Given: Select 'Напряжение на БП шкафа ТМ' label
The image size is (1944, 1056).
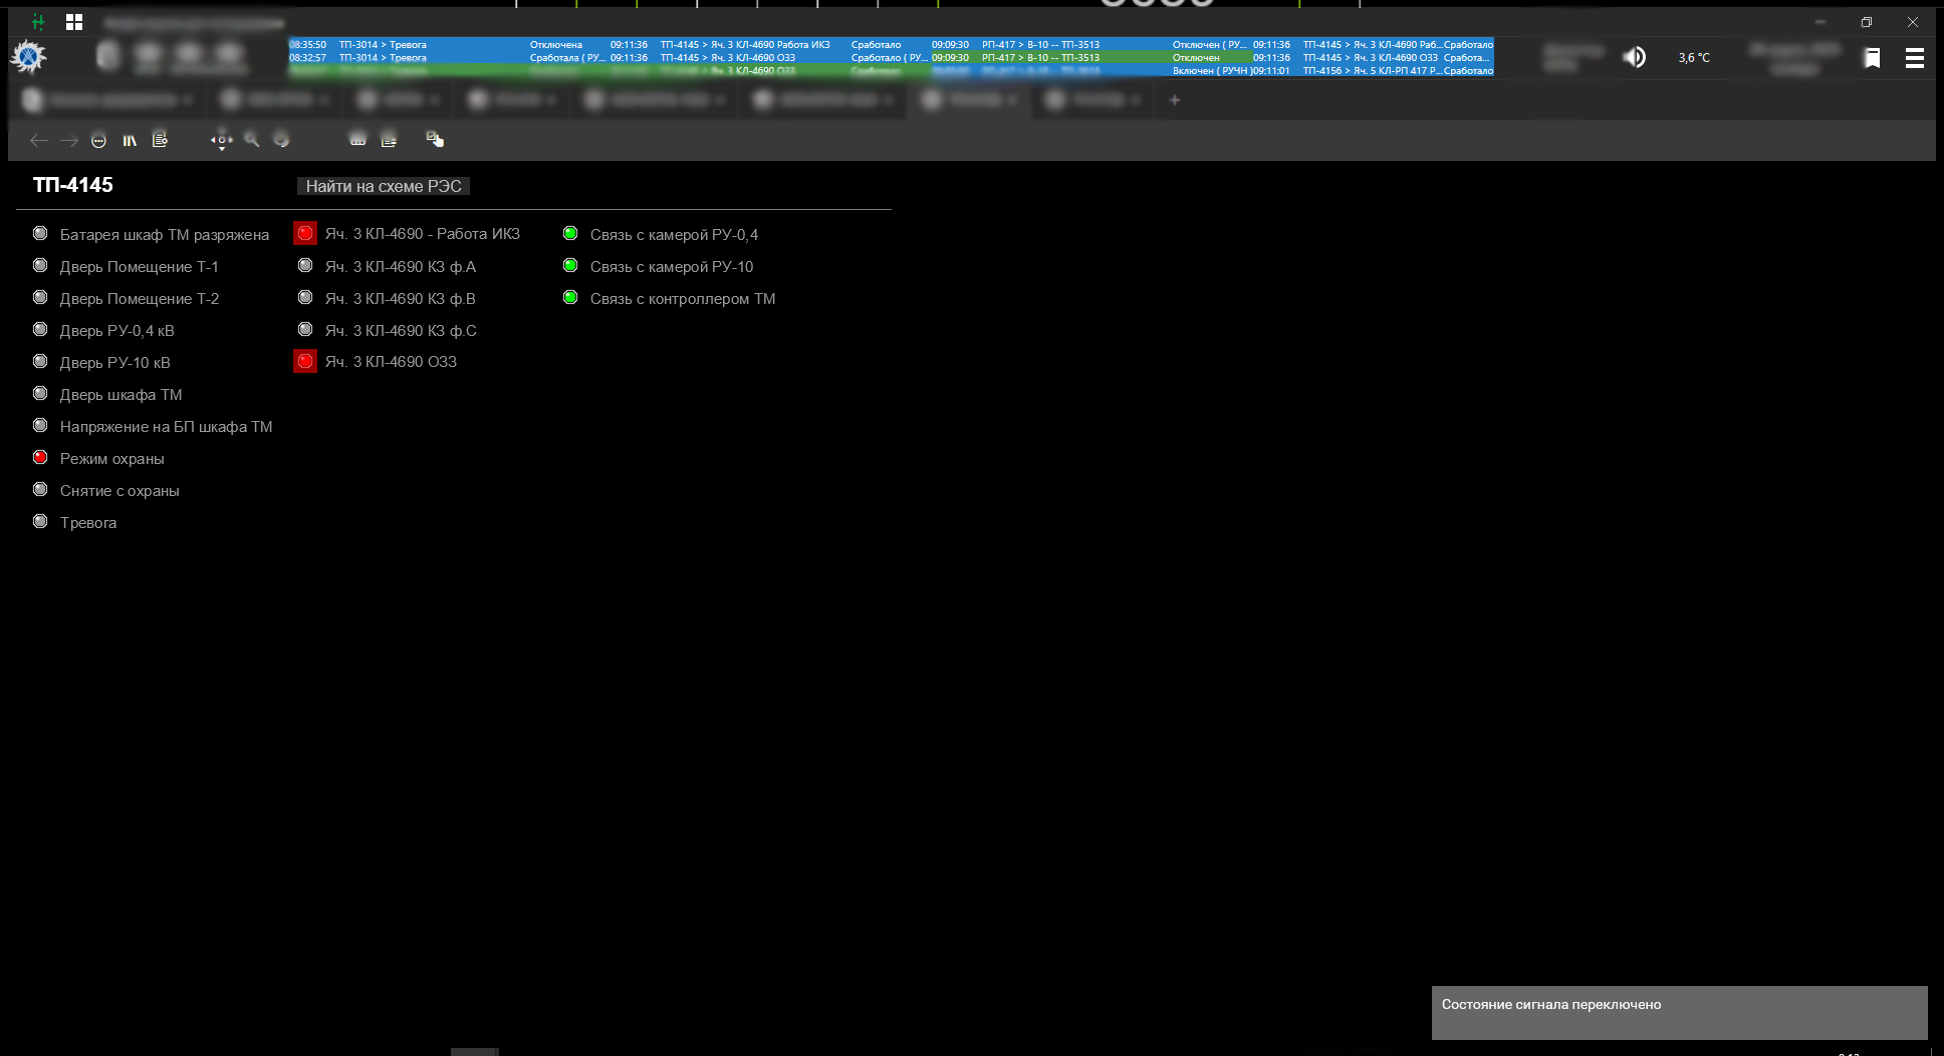Looking at the screenshot, I should coord(166,426).
